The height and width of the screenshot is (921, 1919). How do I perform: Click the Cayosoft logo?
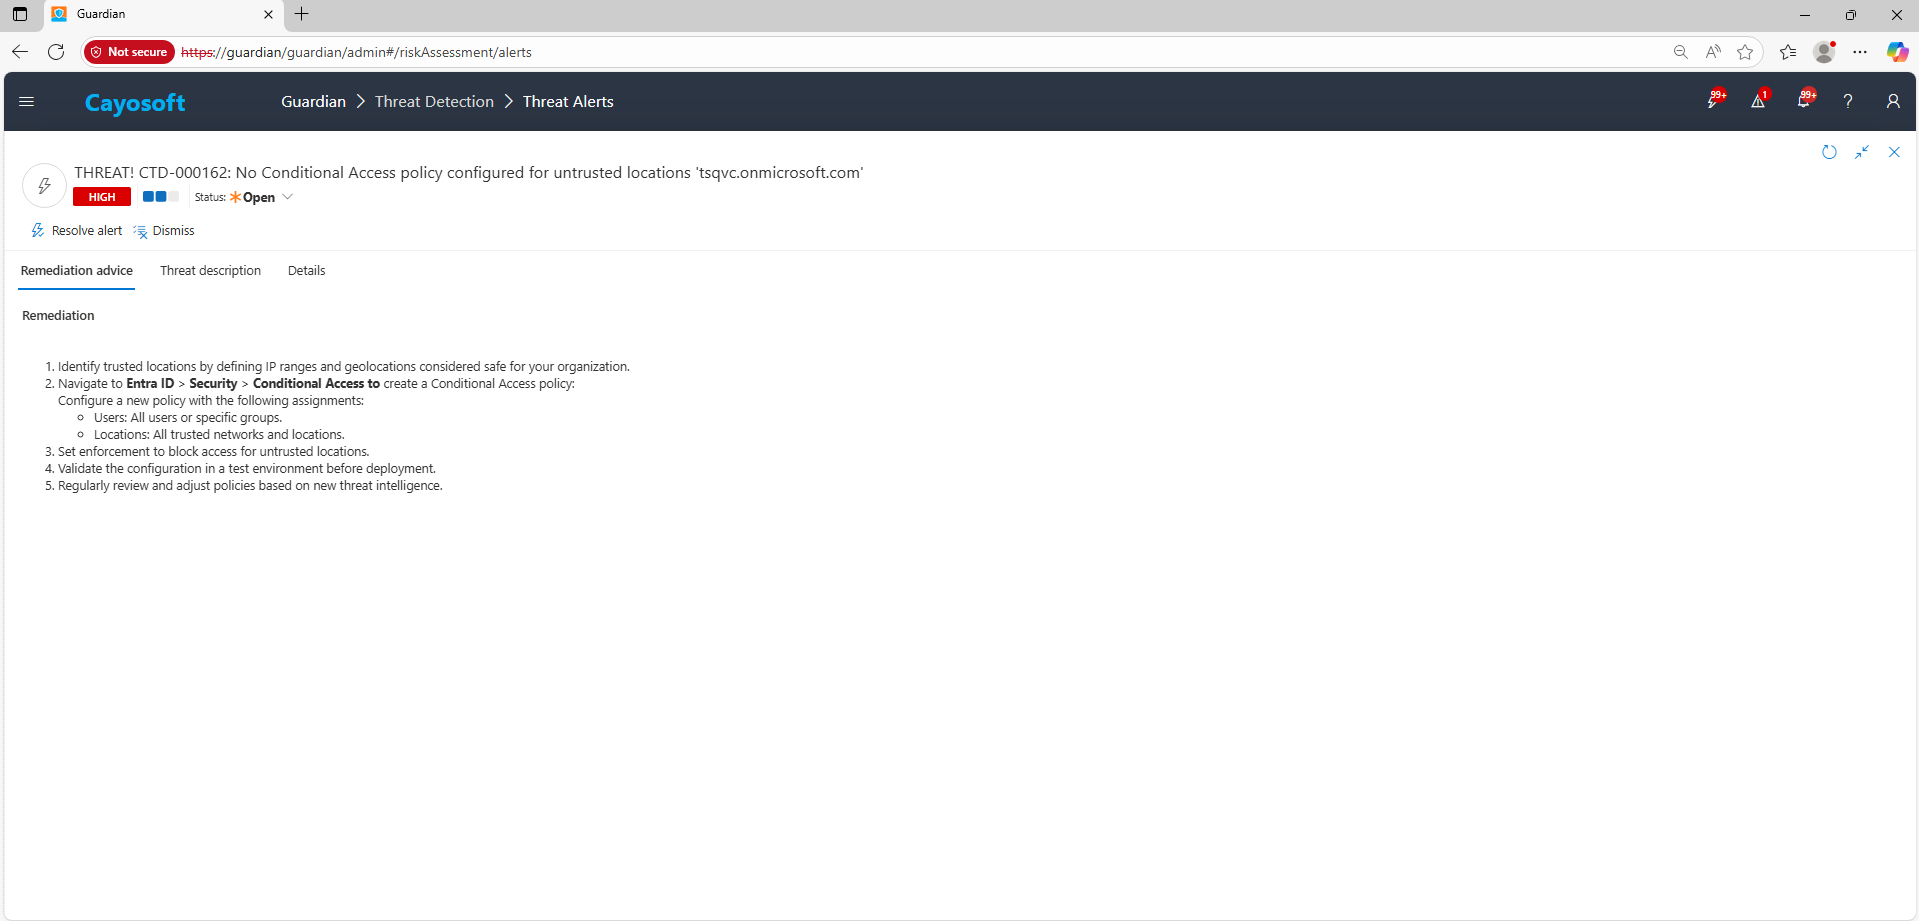(135, 103)
